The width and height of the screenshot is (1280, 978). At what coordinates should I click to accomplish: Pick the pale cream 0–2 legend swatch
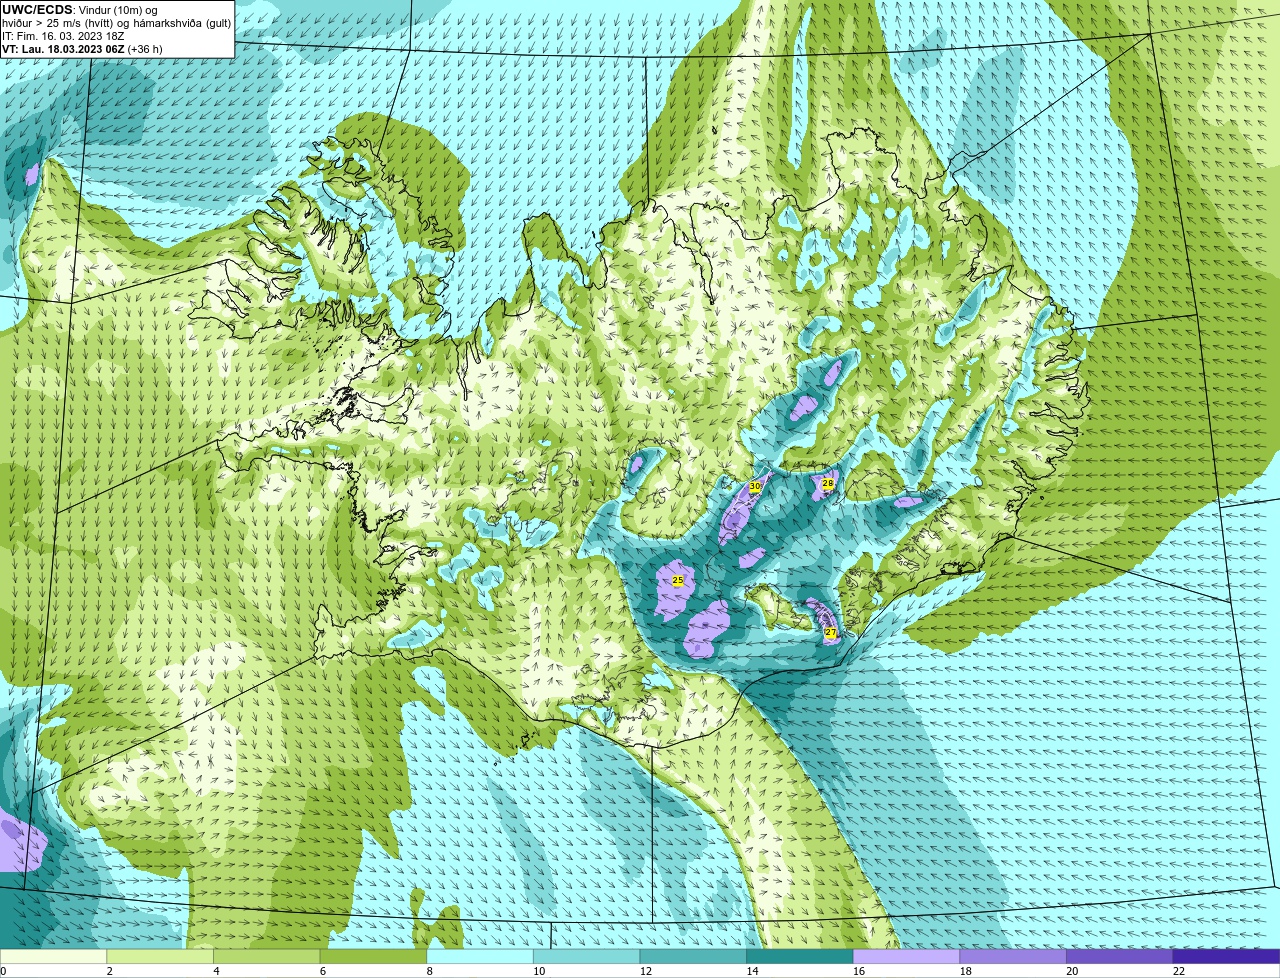[53, 956]
